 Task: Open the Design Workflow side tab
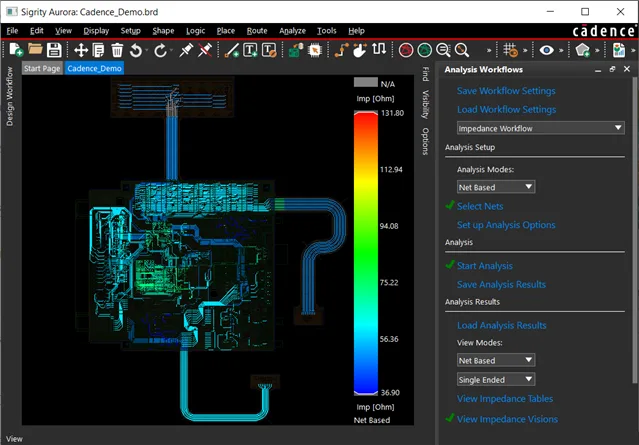point(10,97)
